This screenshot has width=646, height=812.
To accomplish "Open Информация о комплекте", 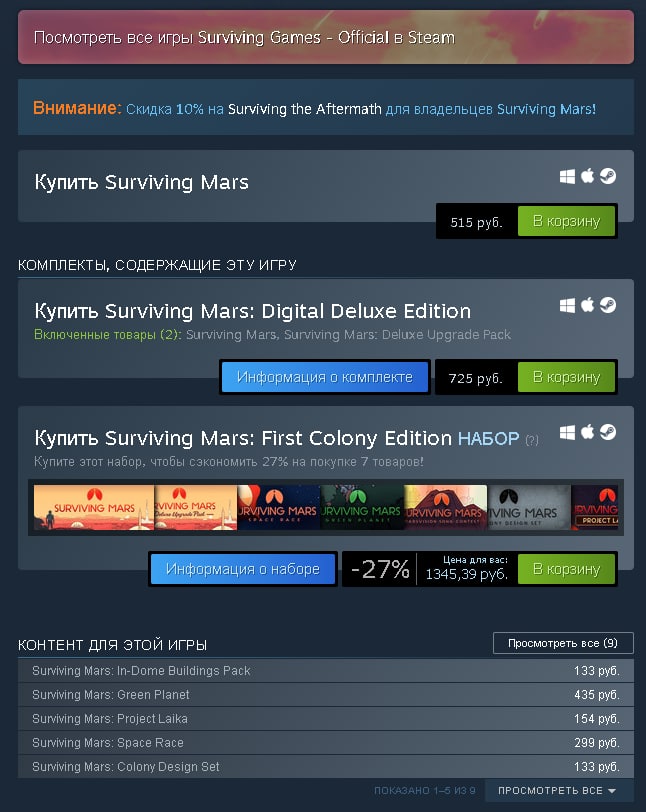I will [x=325, y=377].
